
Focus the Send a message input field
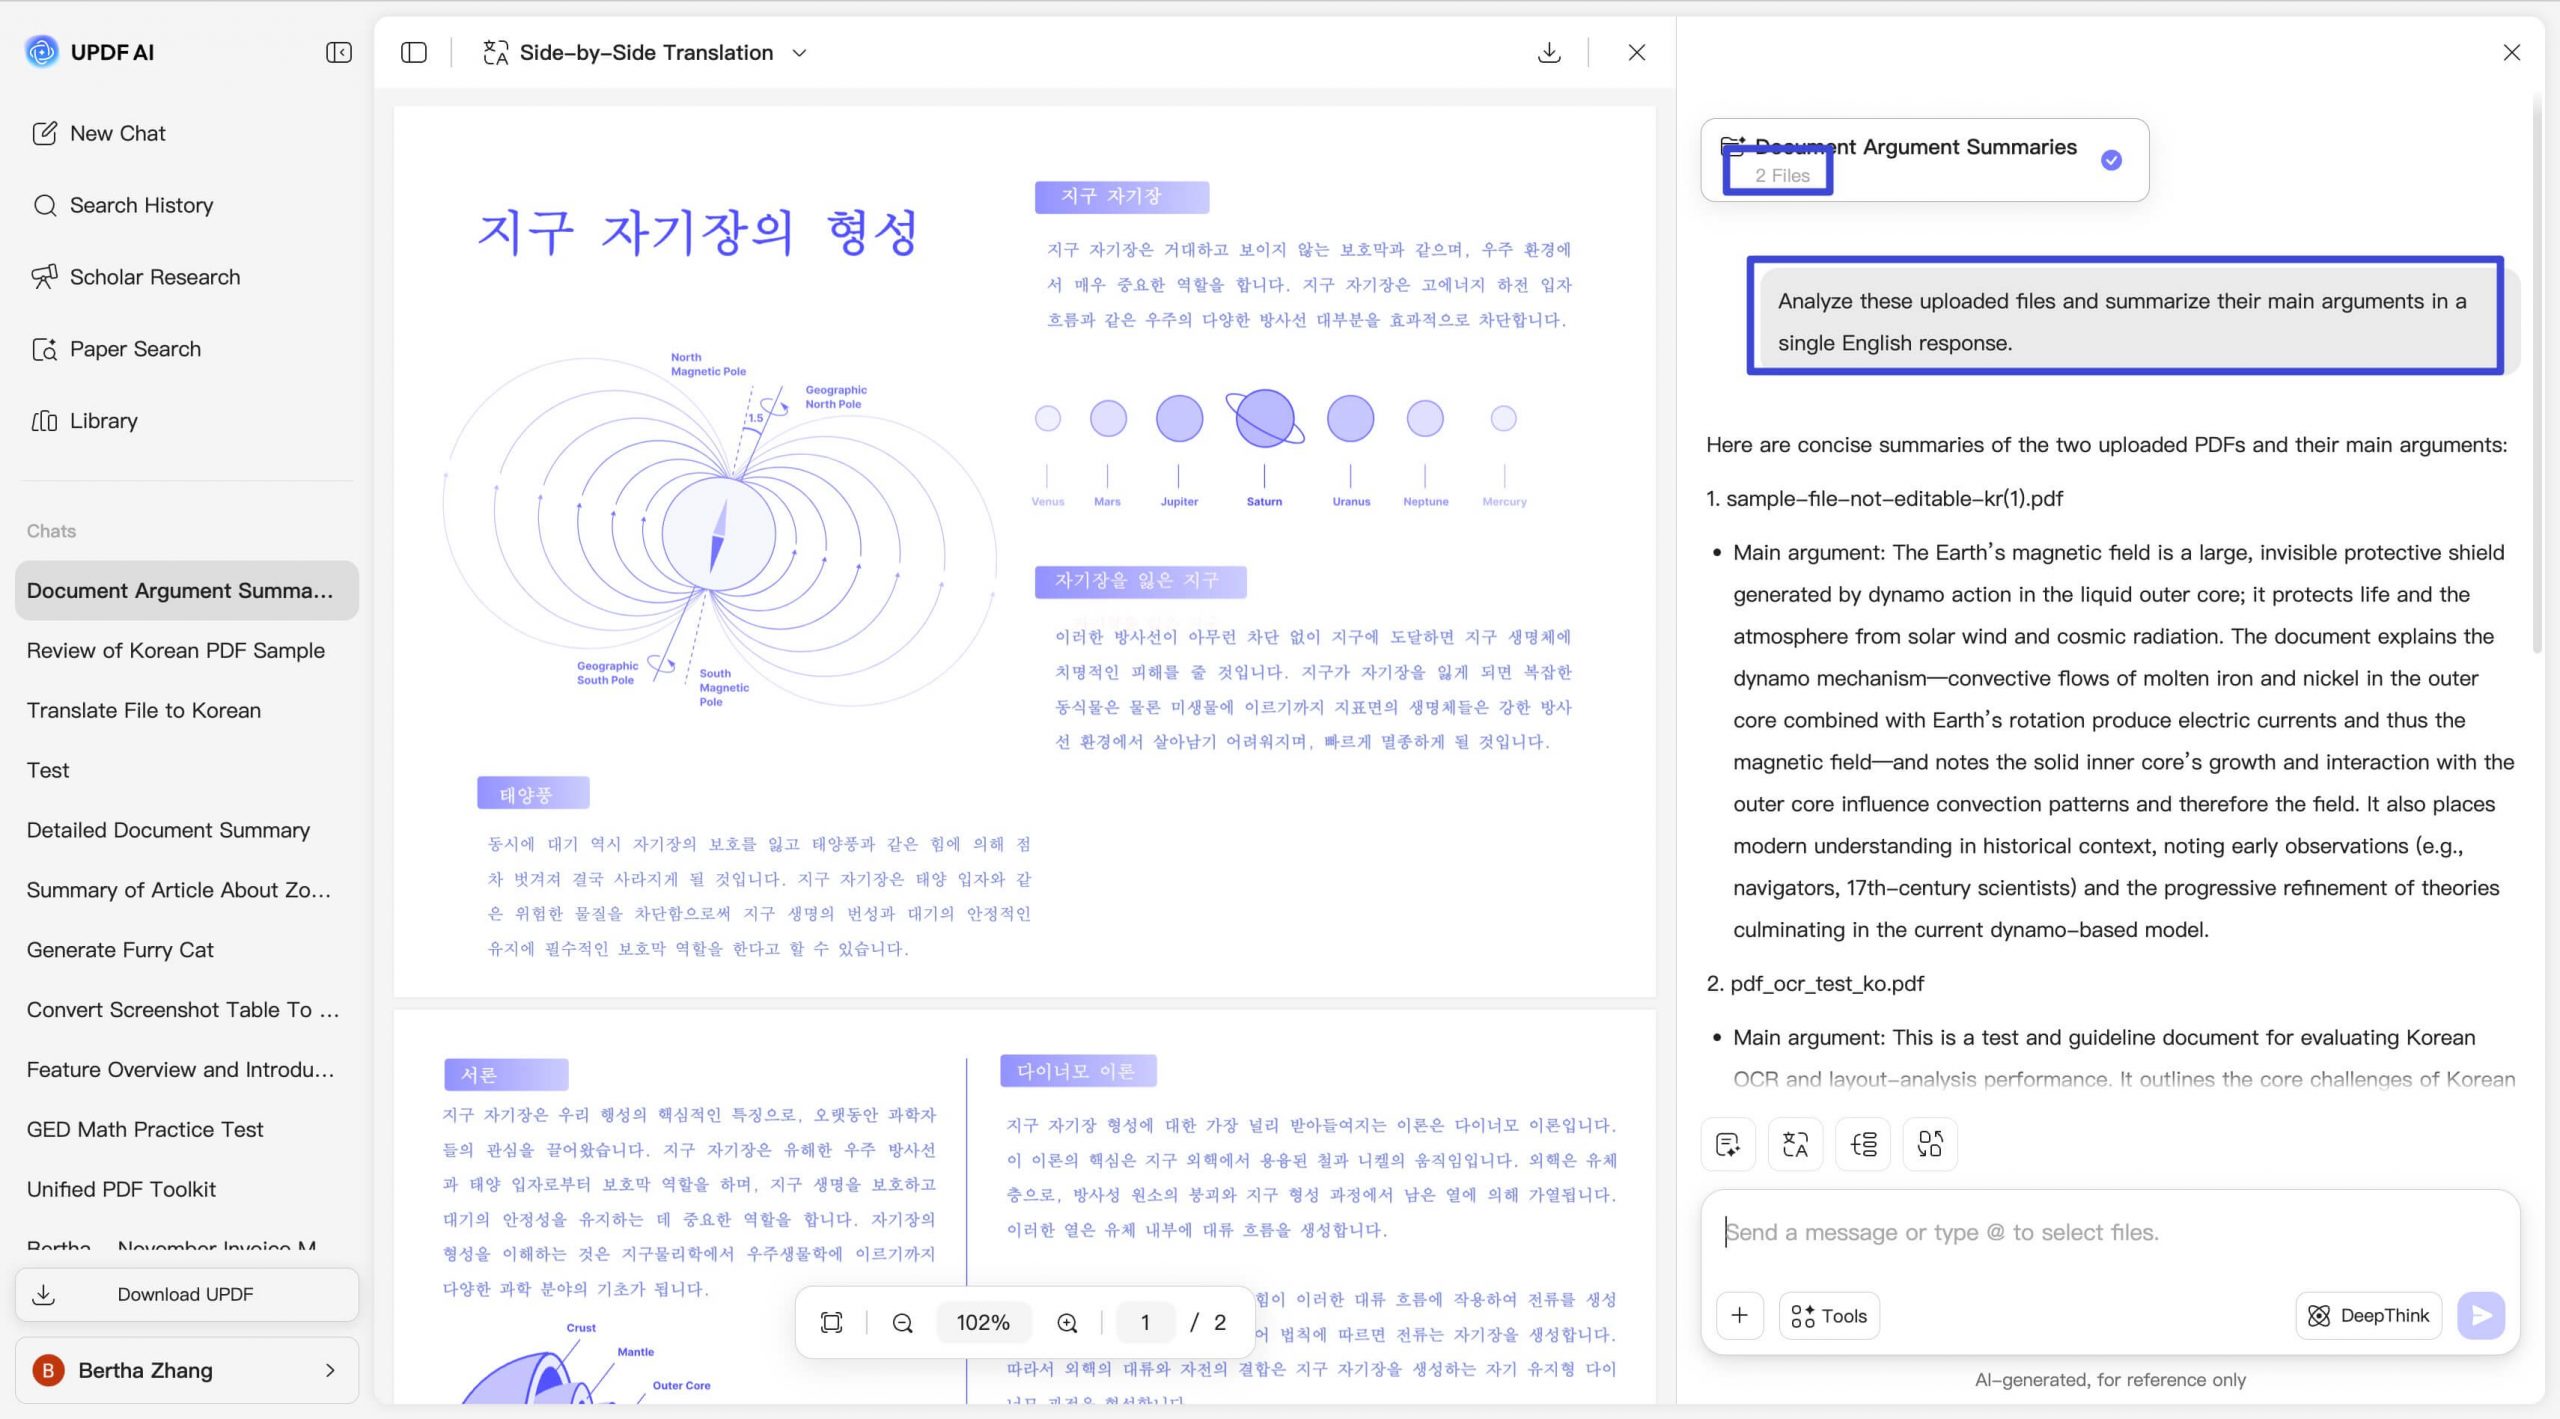pyautogui.click(x=2110, y=1232)
